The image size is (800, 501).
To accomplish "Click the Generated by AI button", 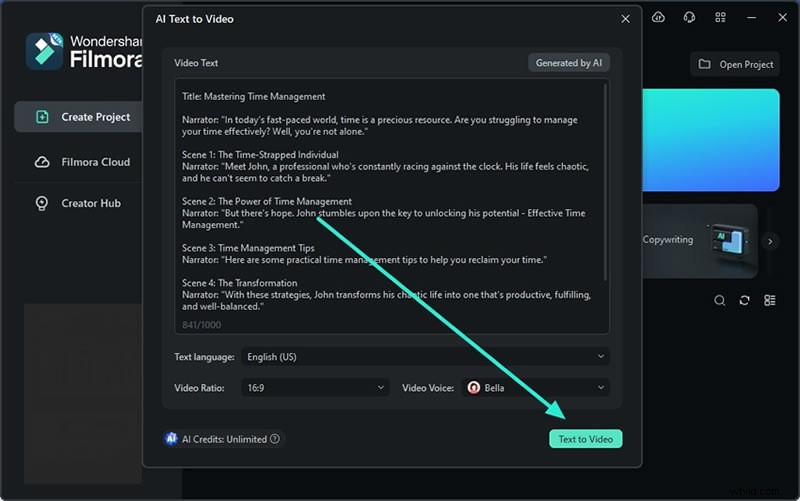I will pyautogui.click(x=568, y=63).
